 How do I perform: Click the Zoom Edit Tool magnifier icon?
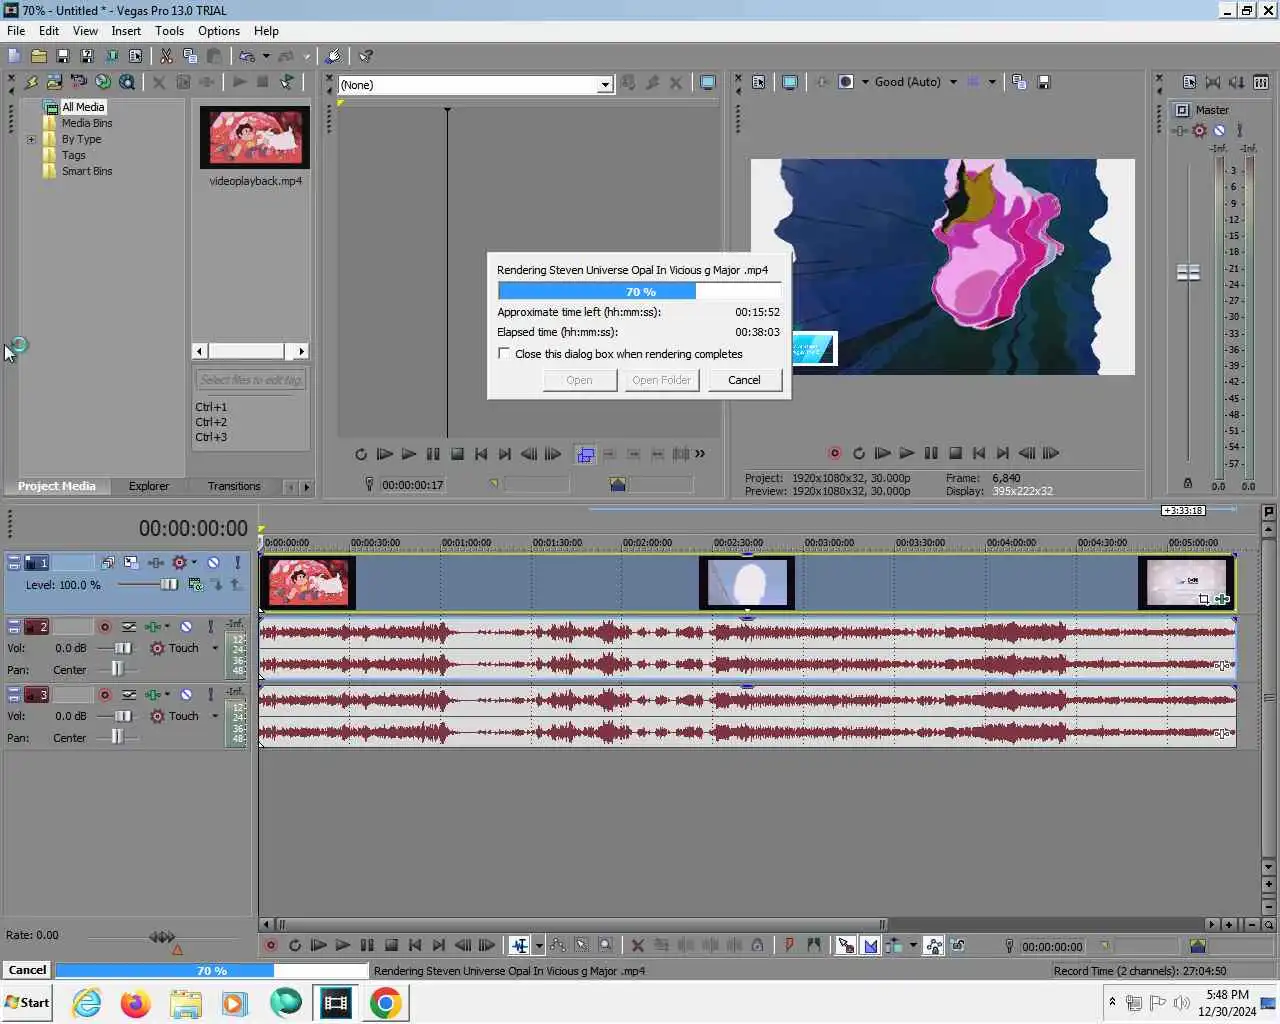605,945
